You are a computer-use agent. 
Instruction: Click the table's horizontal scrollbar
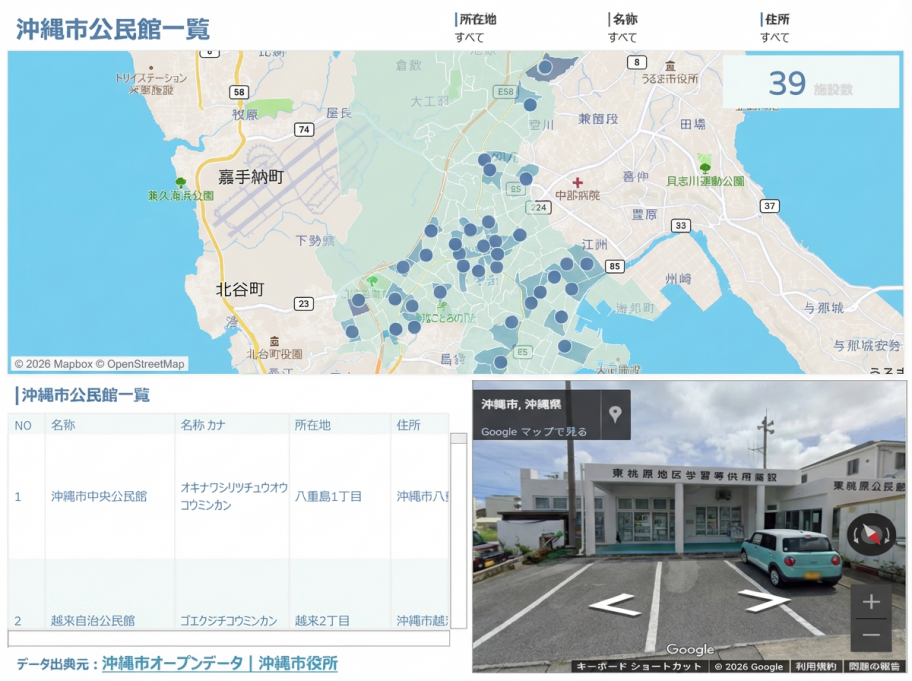point(228,638)
